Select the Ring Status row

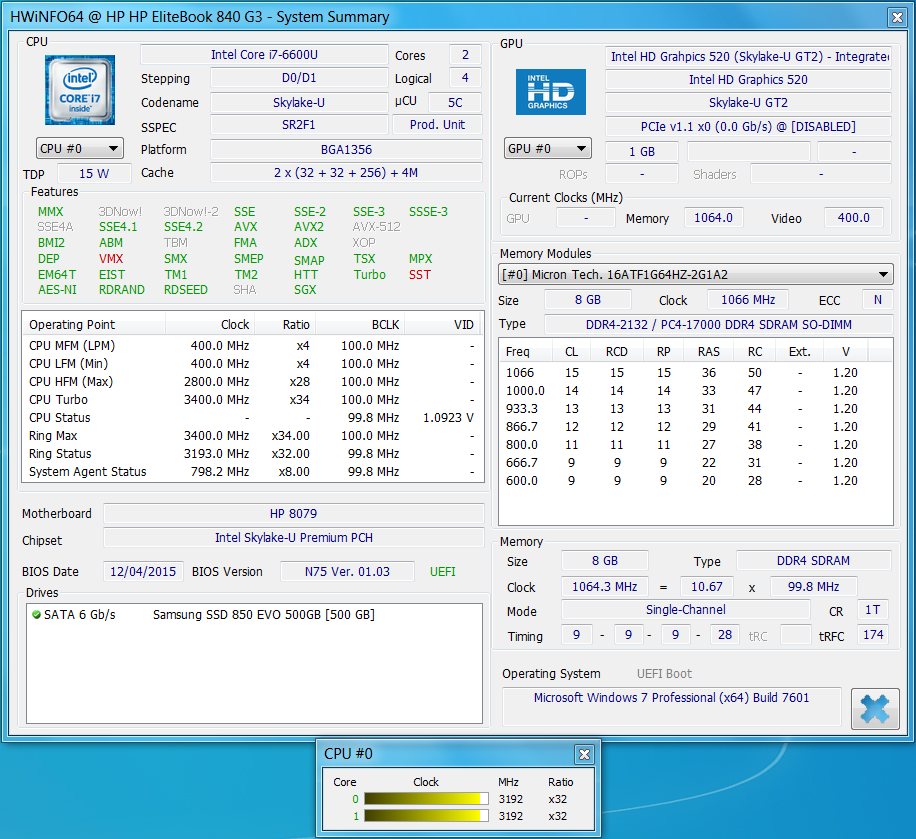pyautogui.click(x=253, y=453)
